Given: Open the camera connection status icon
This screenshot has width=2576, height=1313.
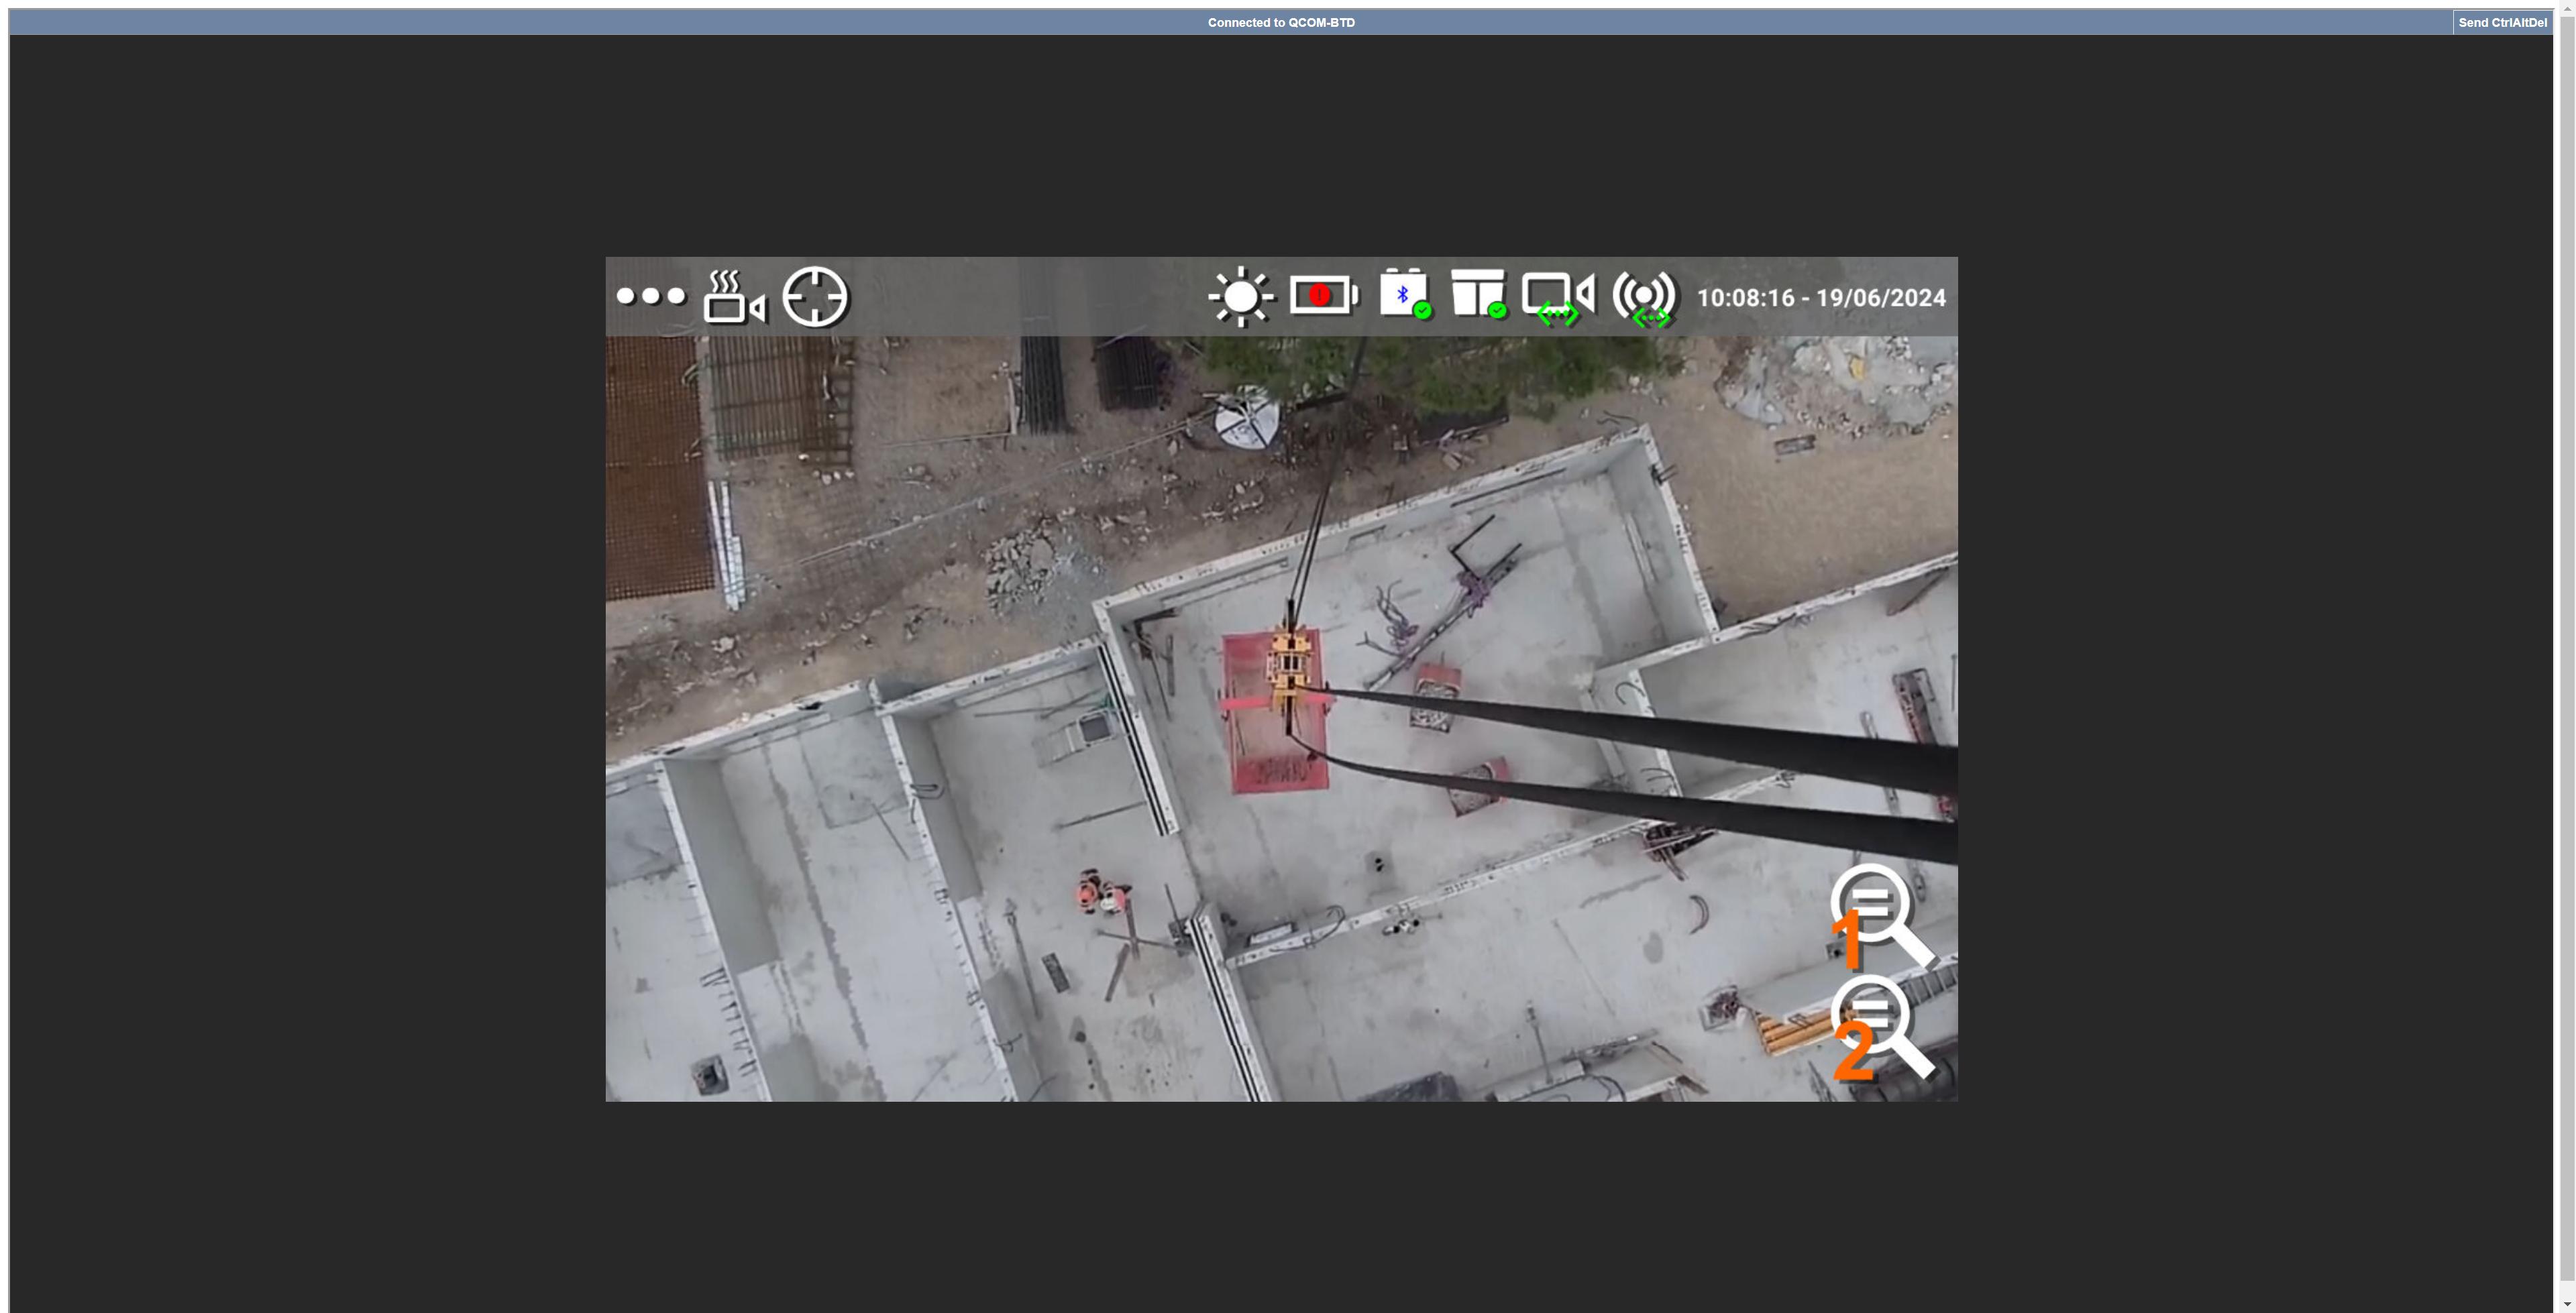Looking at the screenshot, I should pyautogui.click(x=1558, y=298).
